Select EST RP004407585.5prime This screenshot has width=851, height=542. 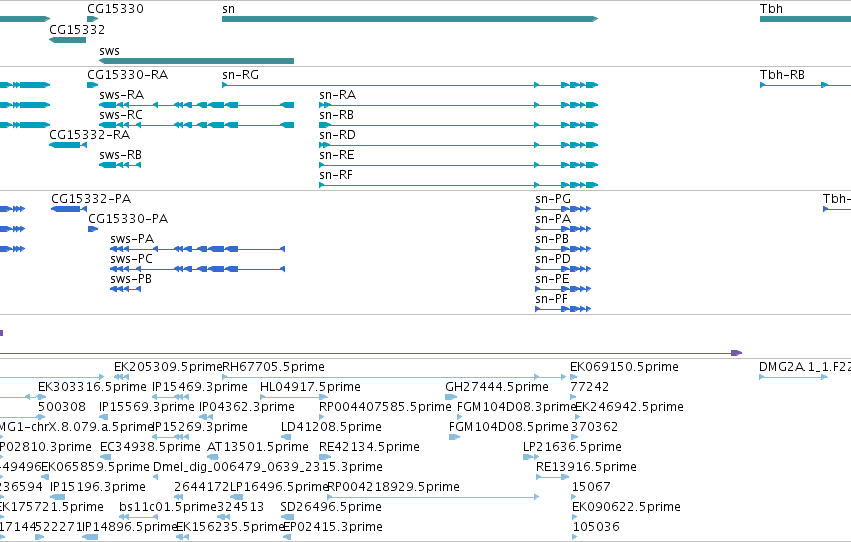click(322, 417)
